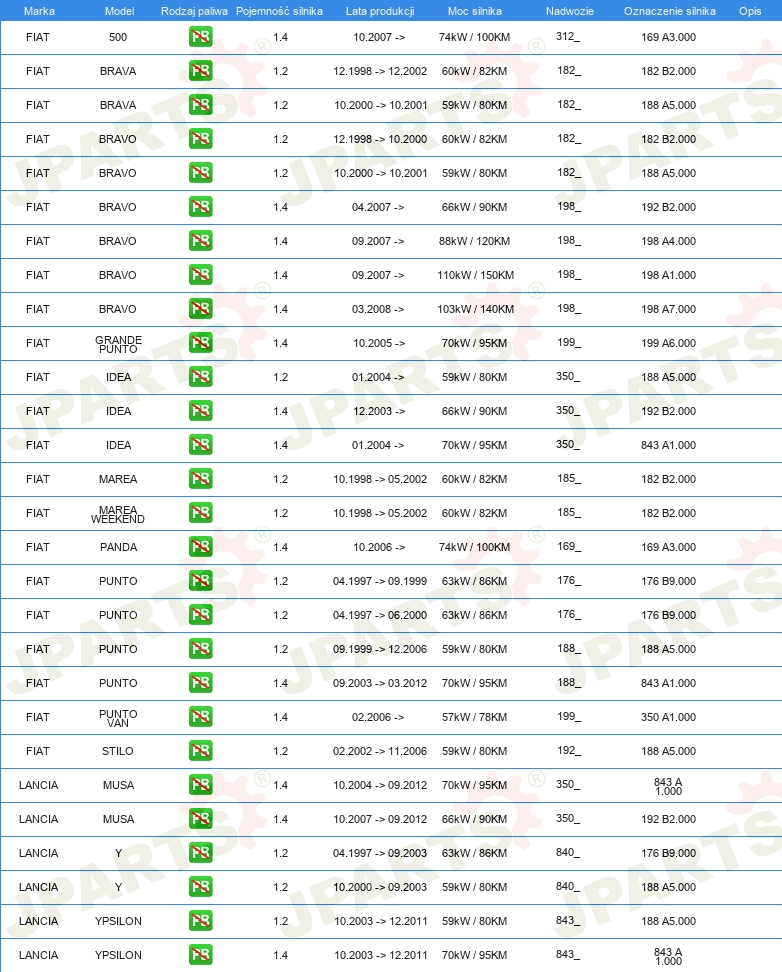This screenshot has height=972, width=782.
Task: Click the Nadwozie column header
Action: (570, 11)
